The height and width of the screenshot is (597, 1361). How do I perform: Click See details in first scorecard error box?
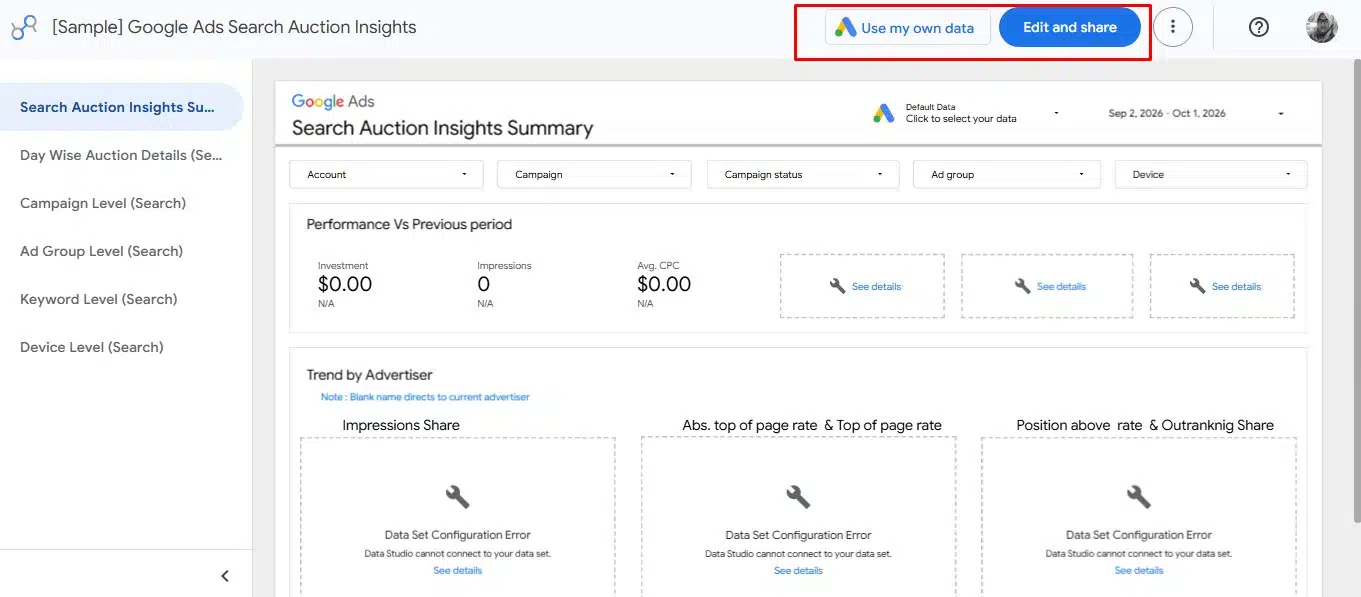[876, 287]
